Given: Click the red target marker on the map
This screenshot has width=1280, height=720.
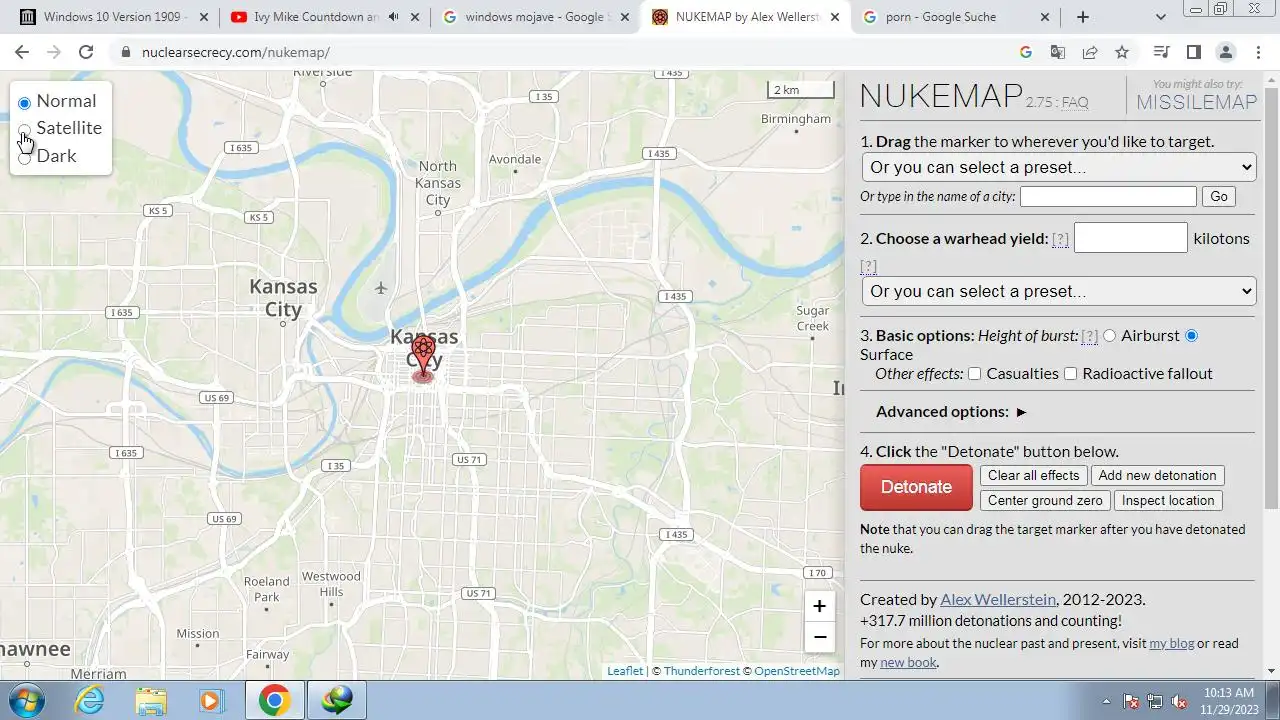Looking at the screenshot, I should coord(423,358).
